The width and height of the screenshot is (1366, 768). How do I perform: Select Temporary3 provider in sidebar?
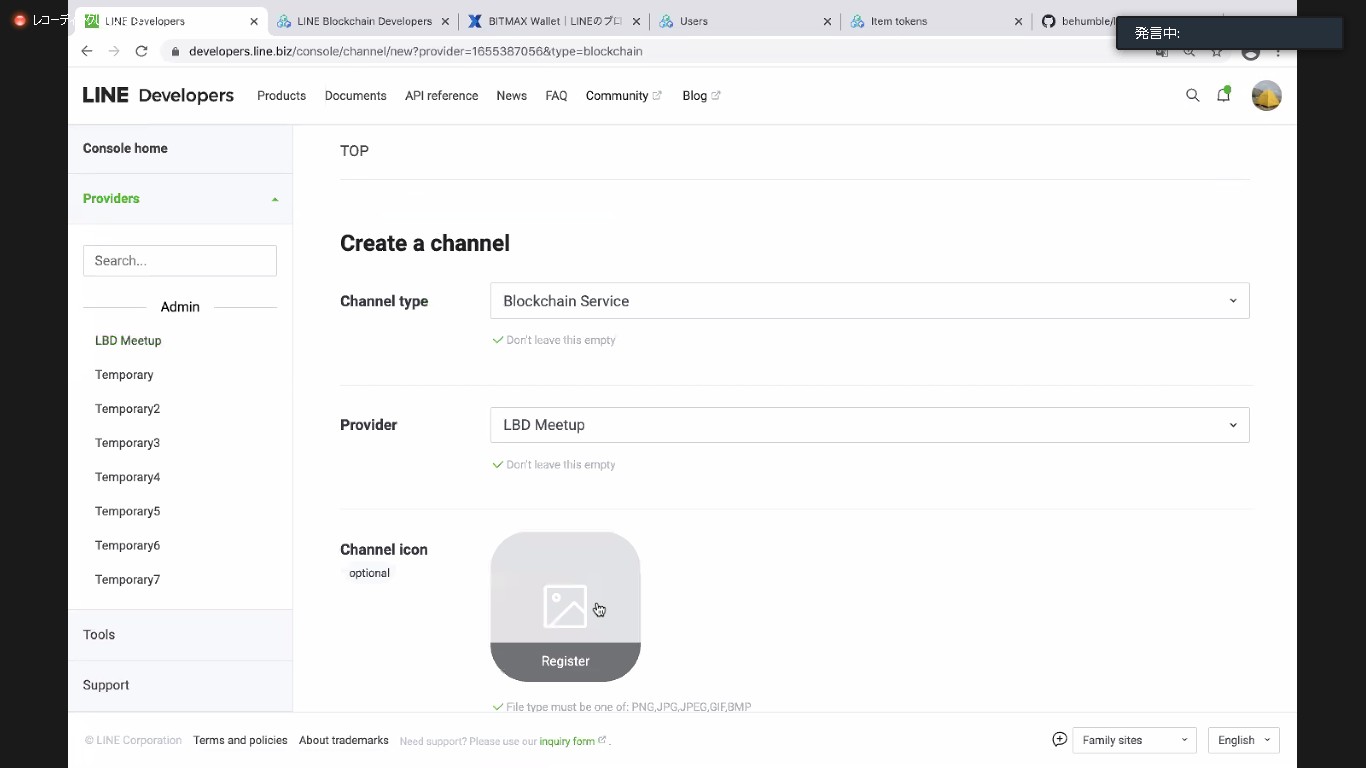click(127, 443)
